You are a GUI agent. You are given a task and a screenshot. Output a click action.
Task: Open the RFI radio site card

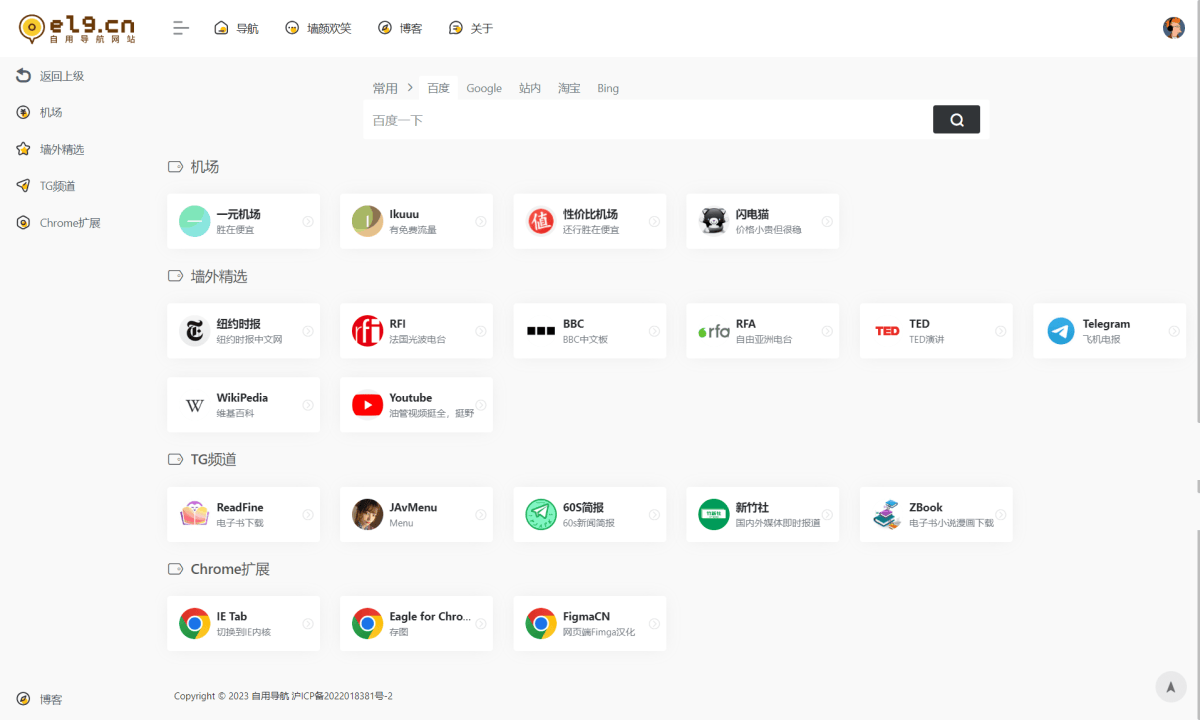[416, 331]
